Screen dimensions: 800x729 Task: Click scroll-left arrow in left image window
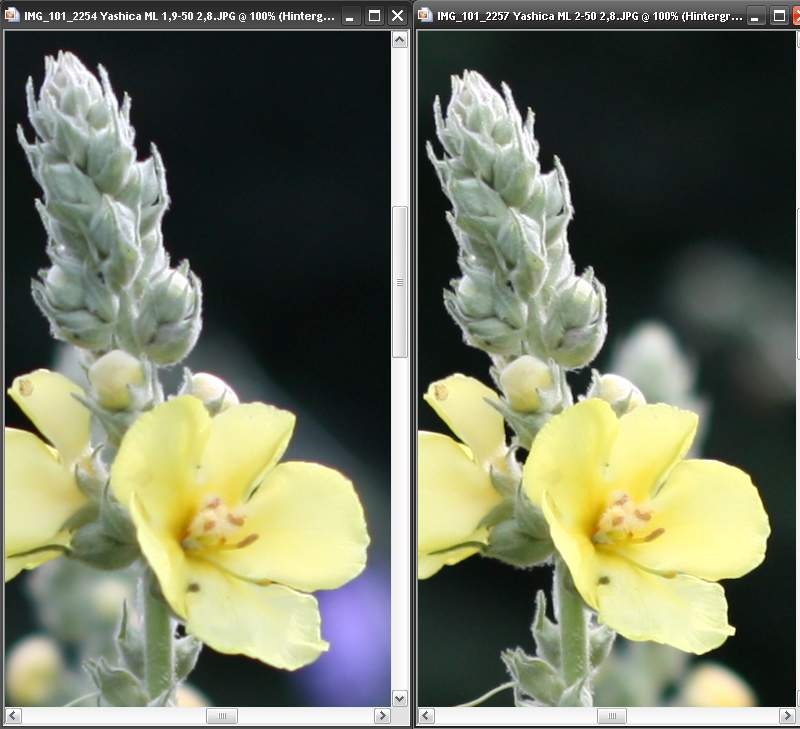(x=13, y=716)
